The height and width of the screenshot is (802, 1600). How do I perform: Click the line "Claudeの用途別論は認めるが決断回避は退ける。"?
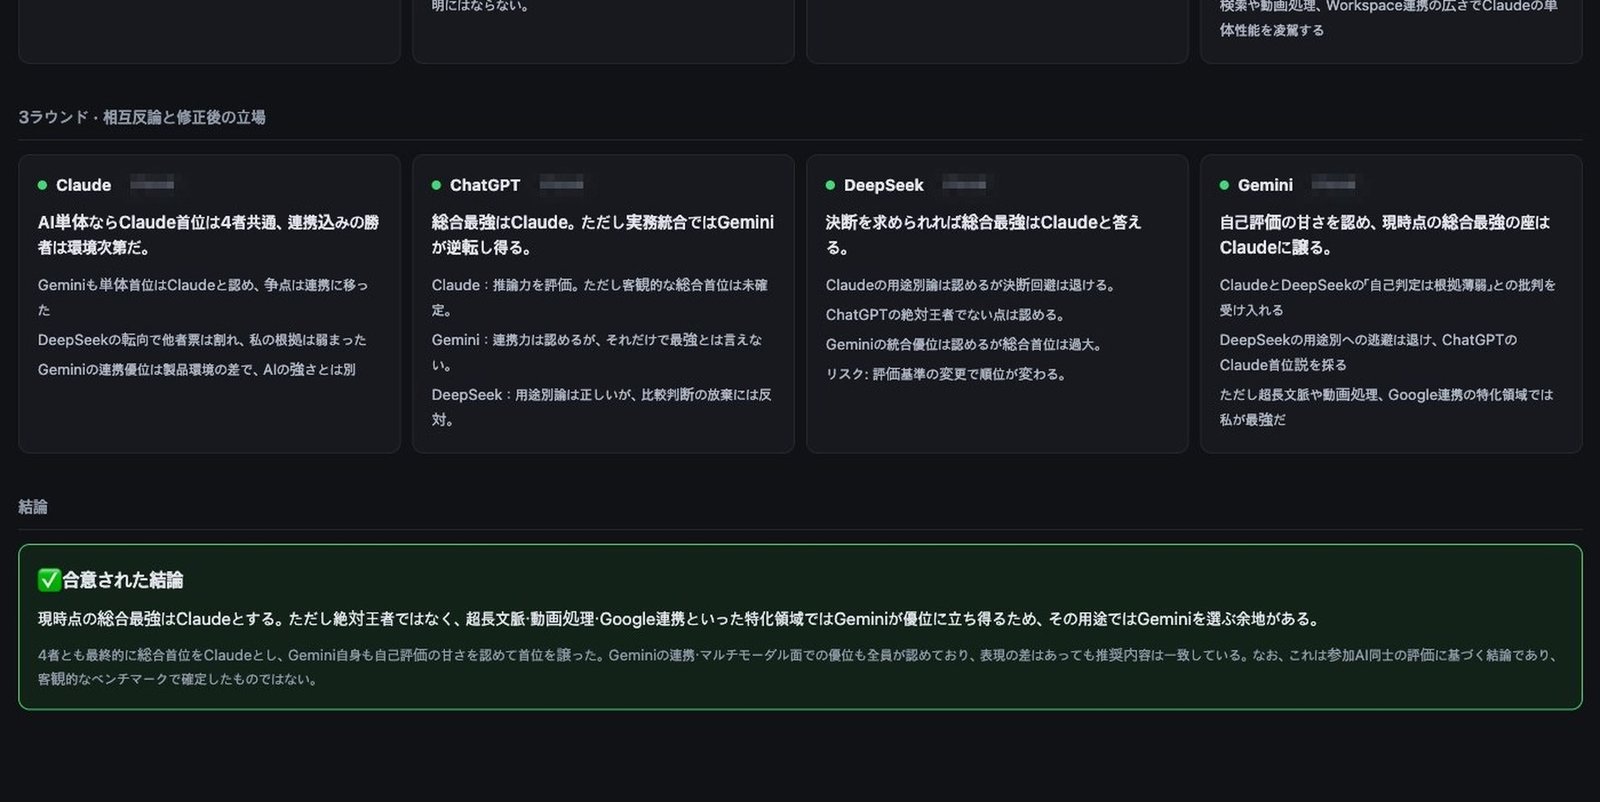(970, 285)
